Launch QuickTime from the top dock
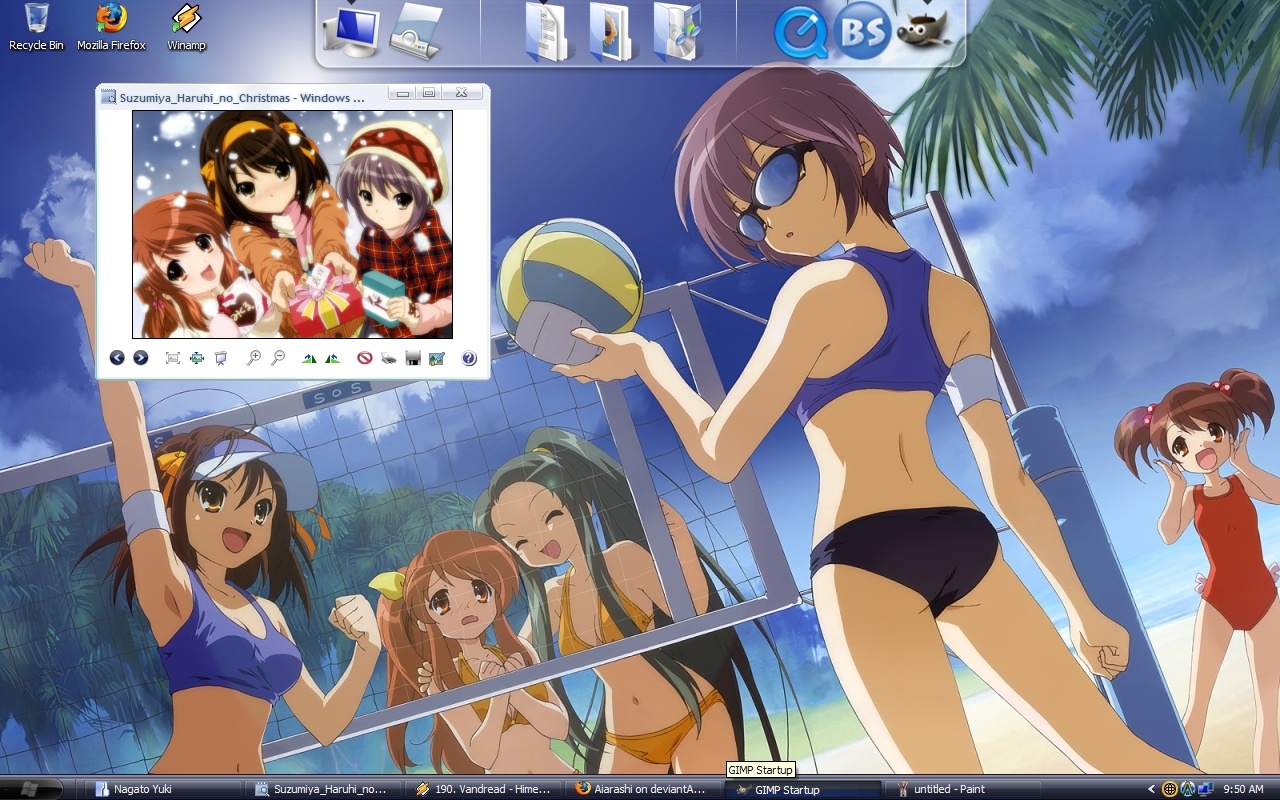The height and width of the screenshot is (800, 1280). [801, 32]
